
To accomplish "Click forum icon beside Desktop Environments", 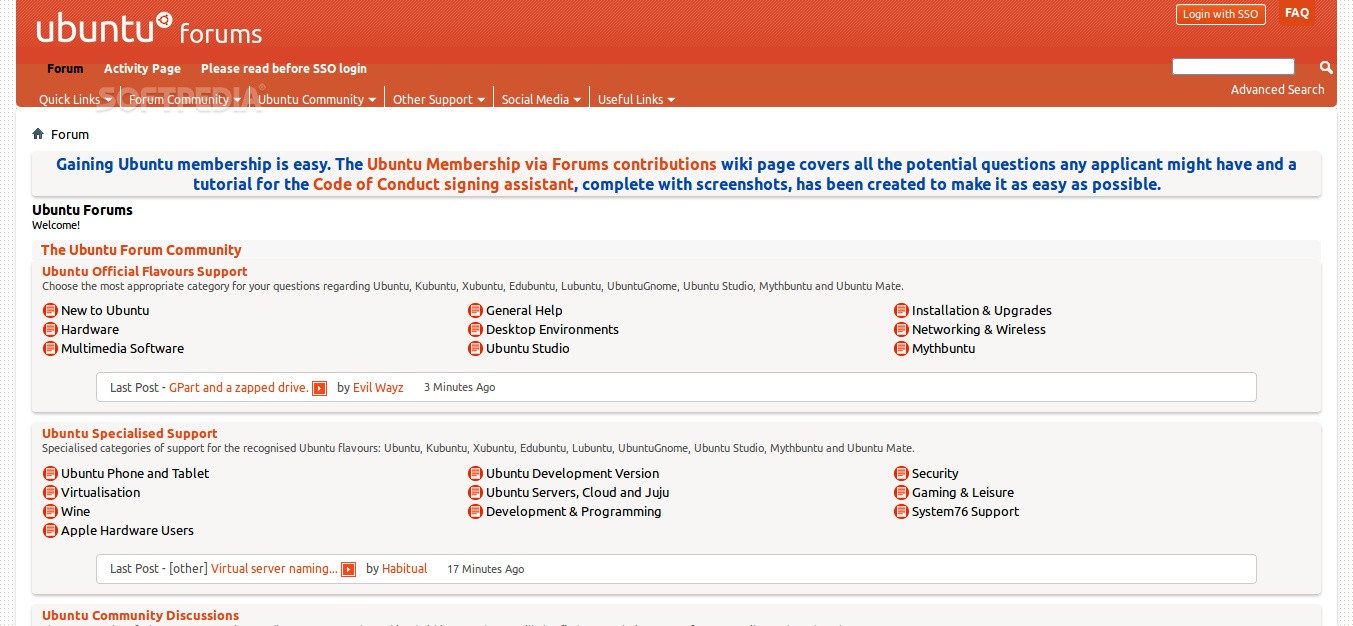I will [476, 329].
